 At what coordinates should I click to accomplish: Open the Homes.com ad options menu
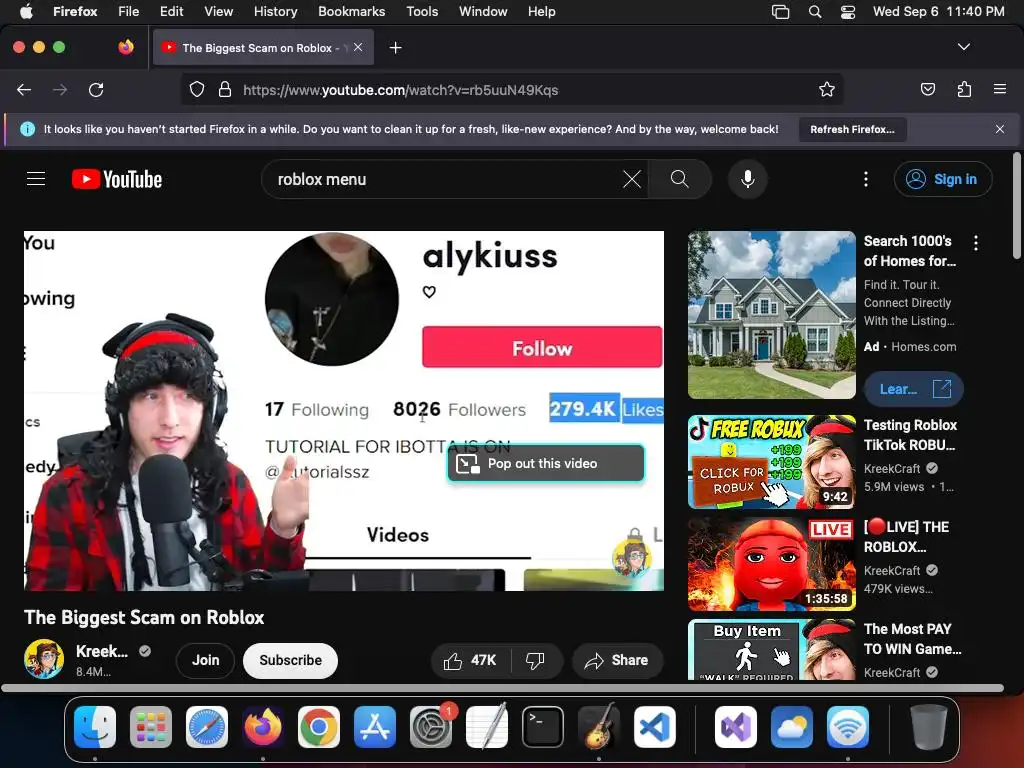[976, 243]
